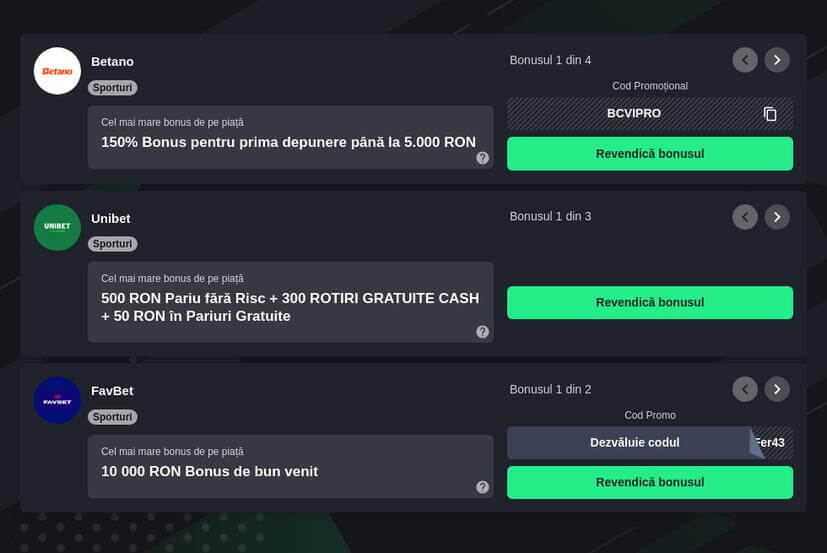This screenshot has height=553, width=827.
Task: Select the Sporturi tag under Unibet
Action: 113,244
